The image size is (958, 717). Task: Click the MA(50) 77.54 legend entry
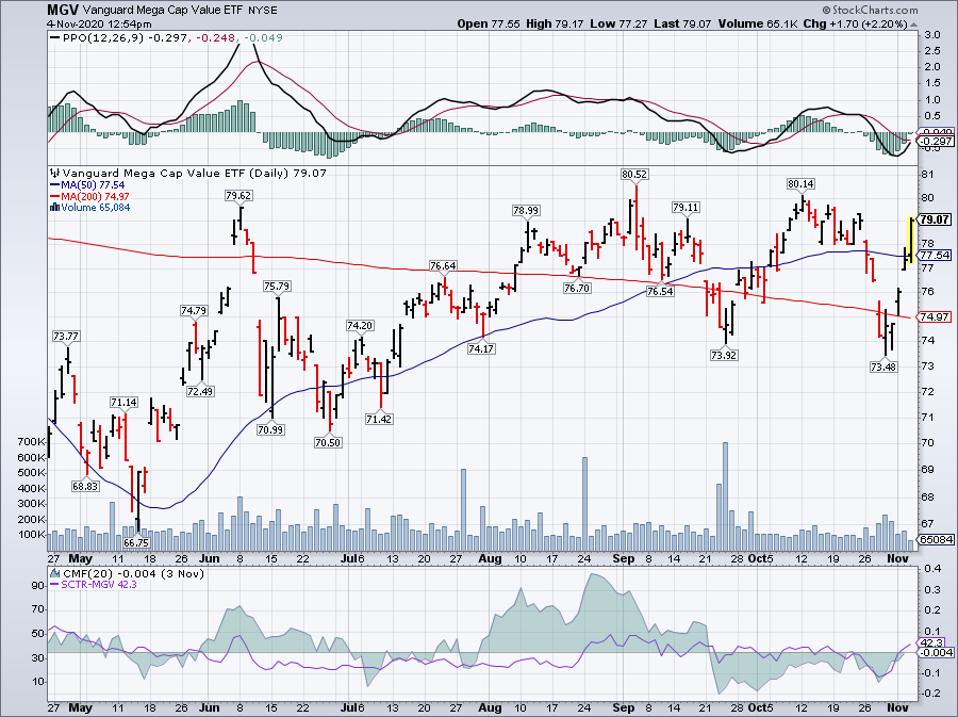(85, 185)
